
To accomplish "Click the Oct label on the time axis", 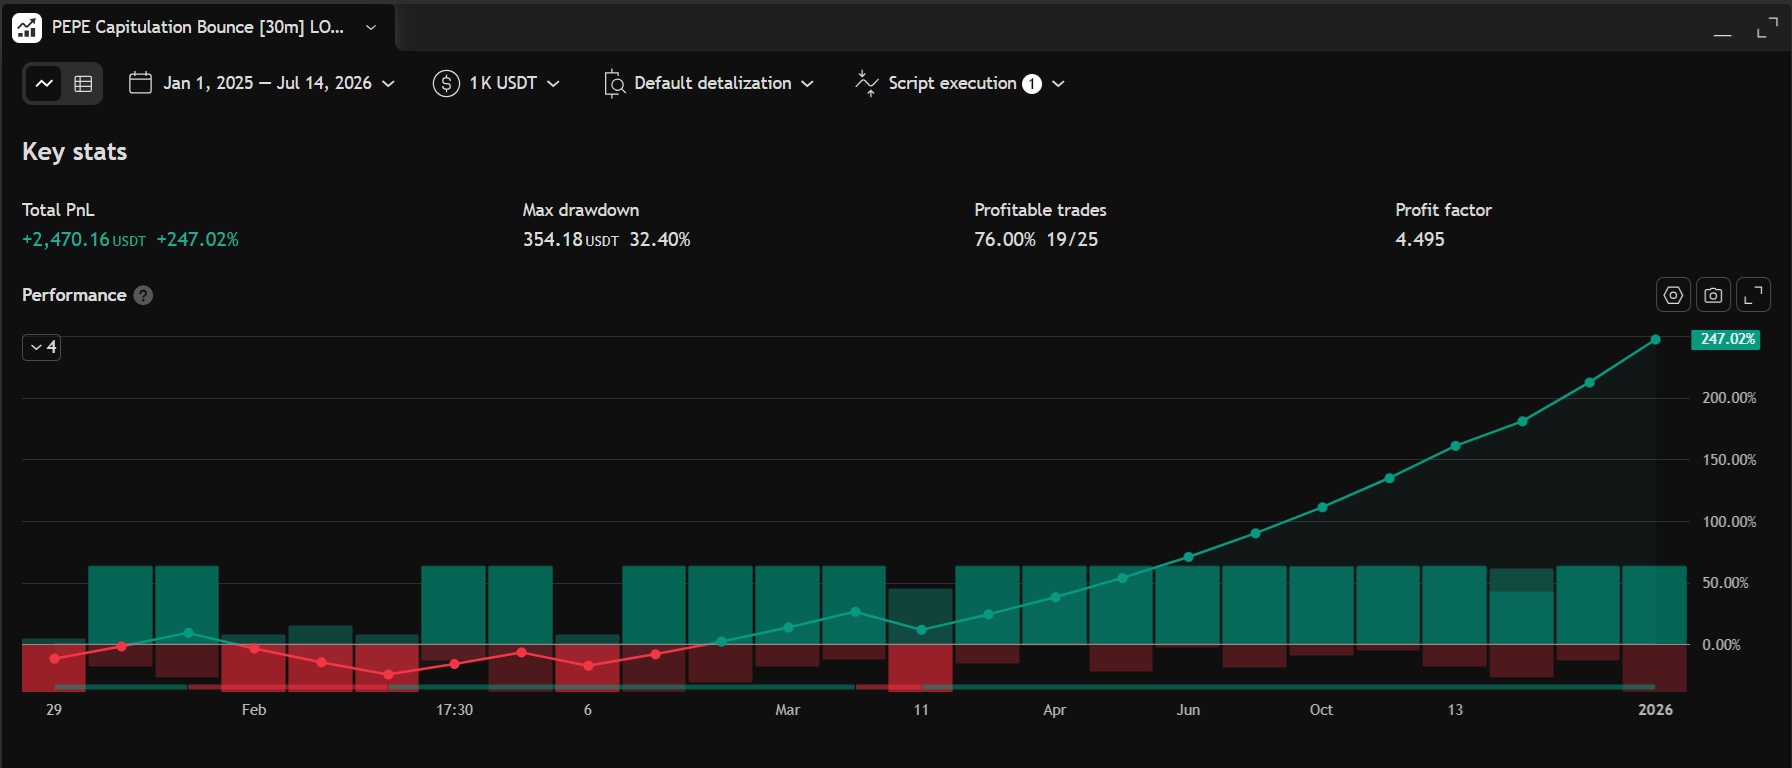I will tap(1322, 710).
